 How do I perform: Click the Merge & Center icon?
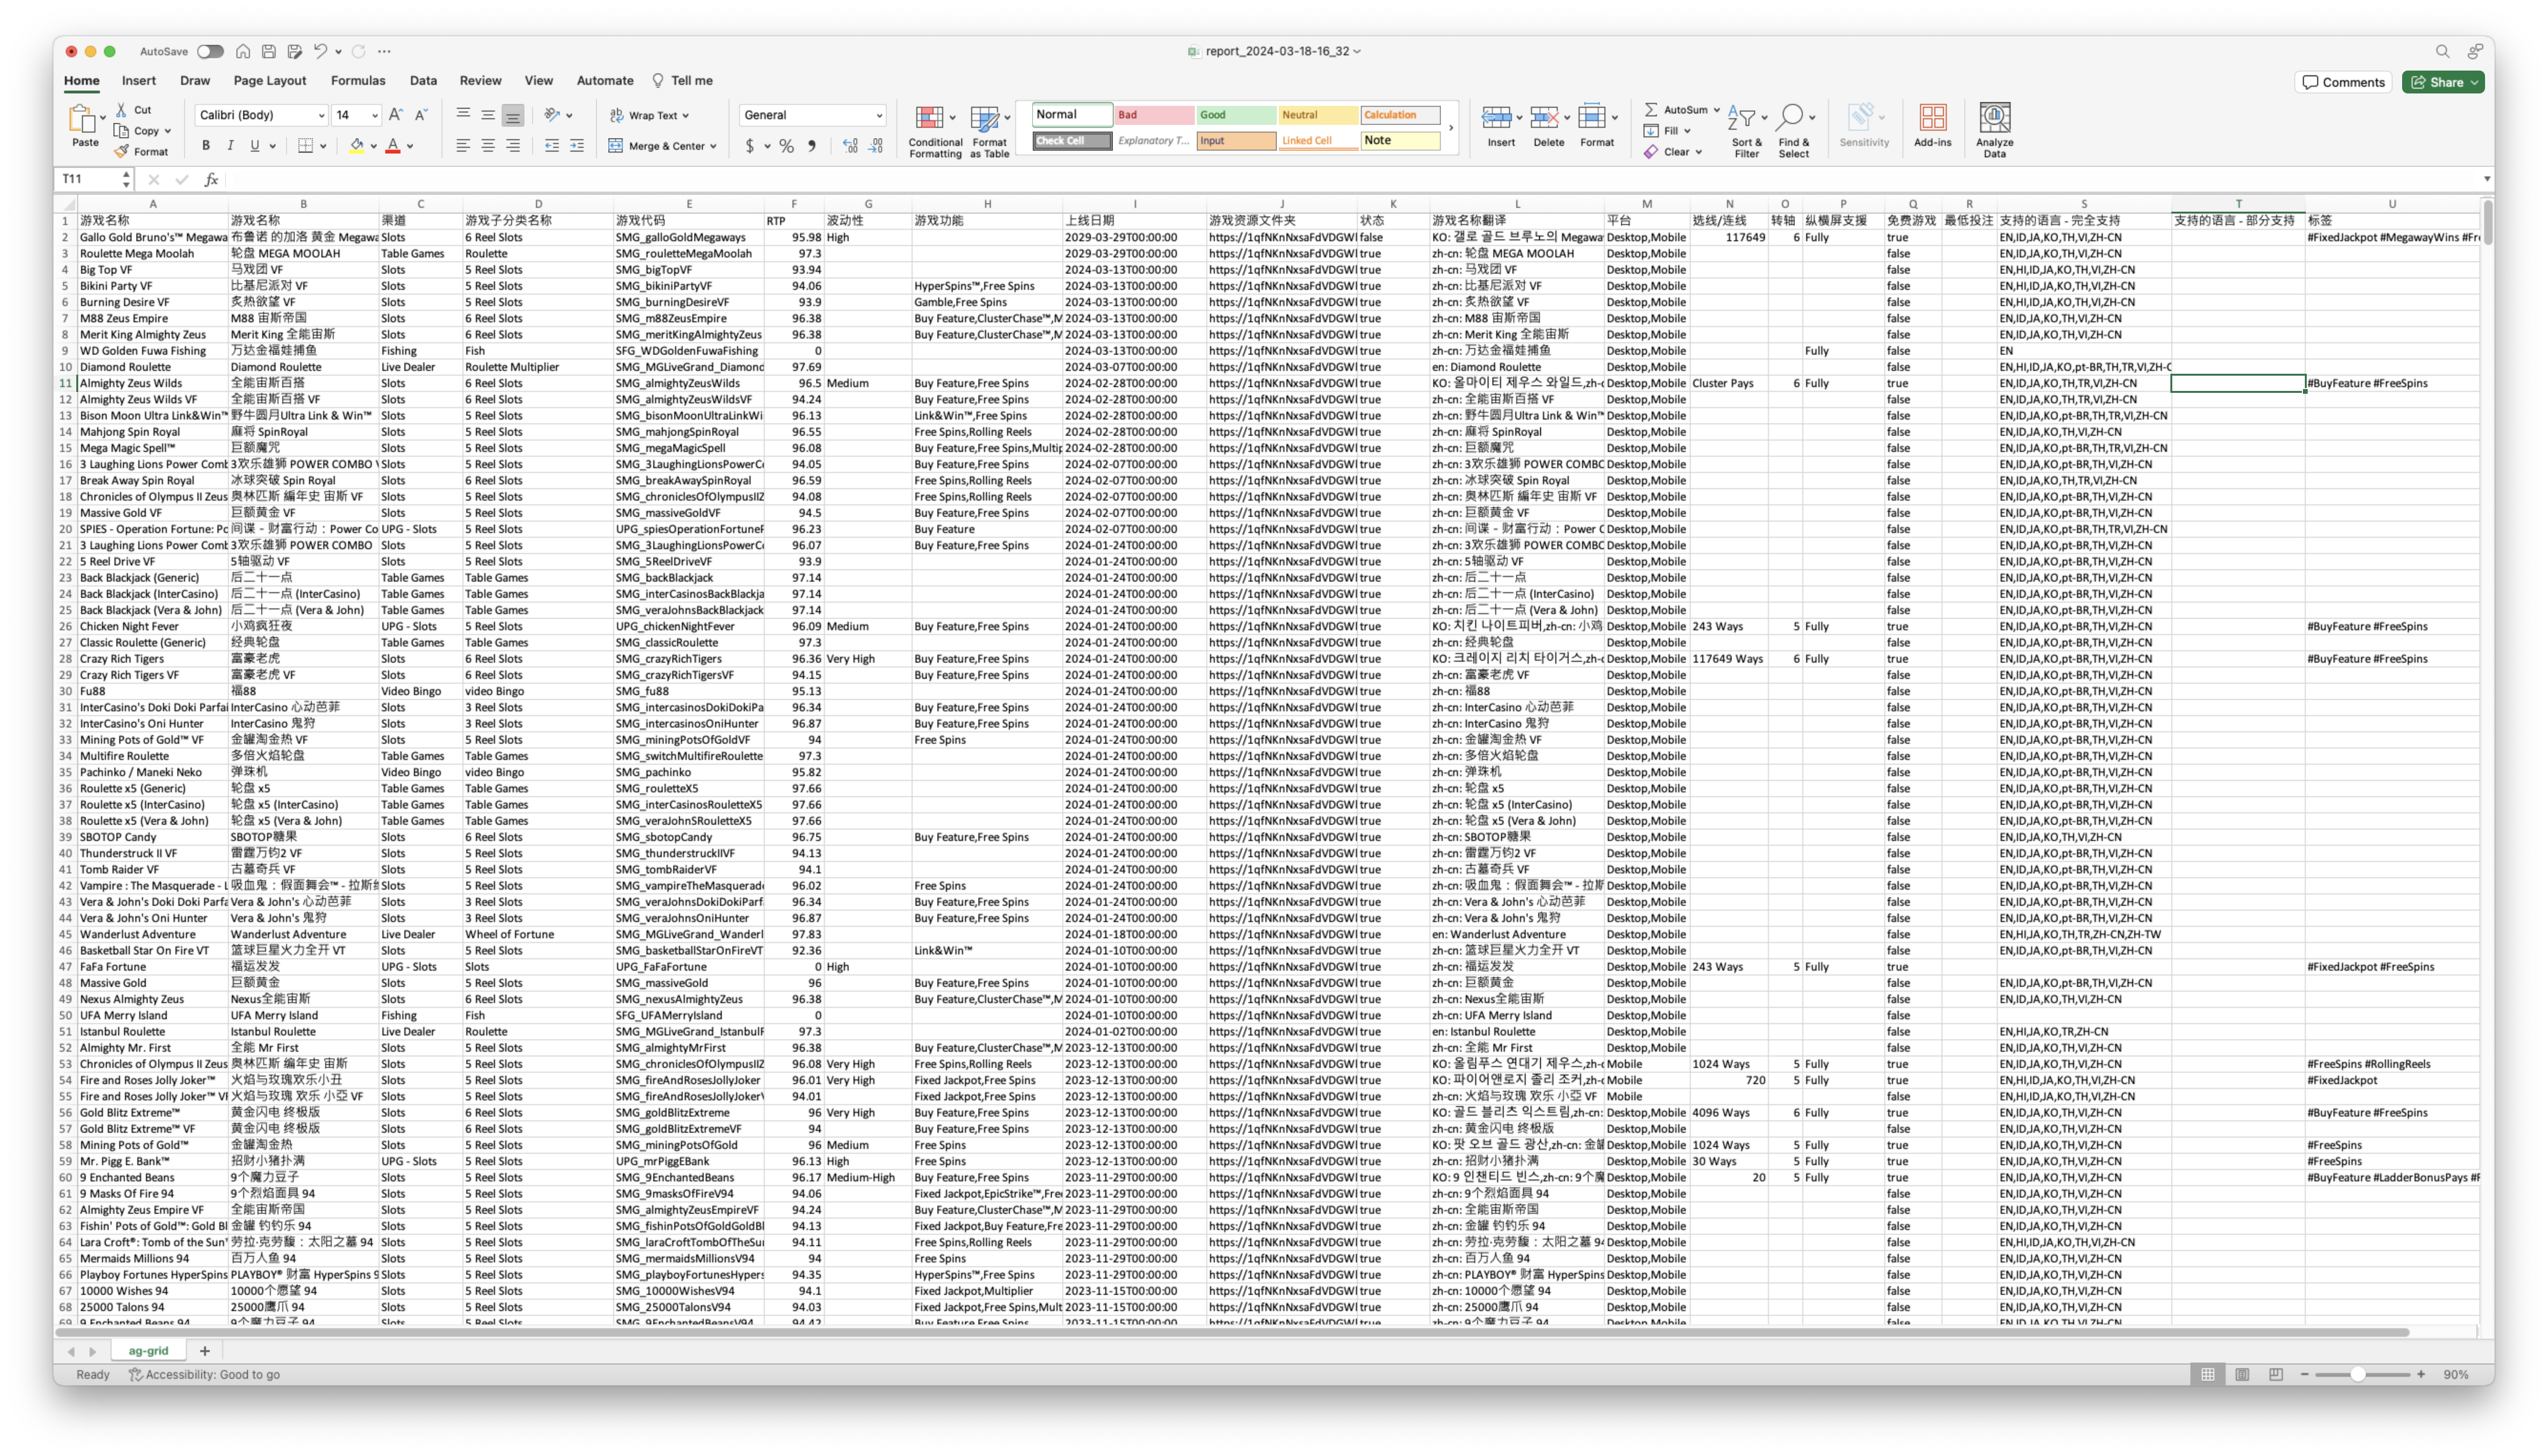[616, 146]
